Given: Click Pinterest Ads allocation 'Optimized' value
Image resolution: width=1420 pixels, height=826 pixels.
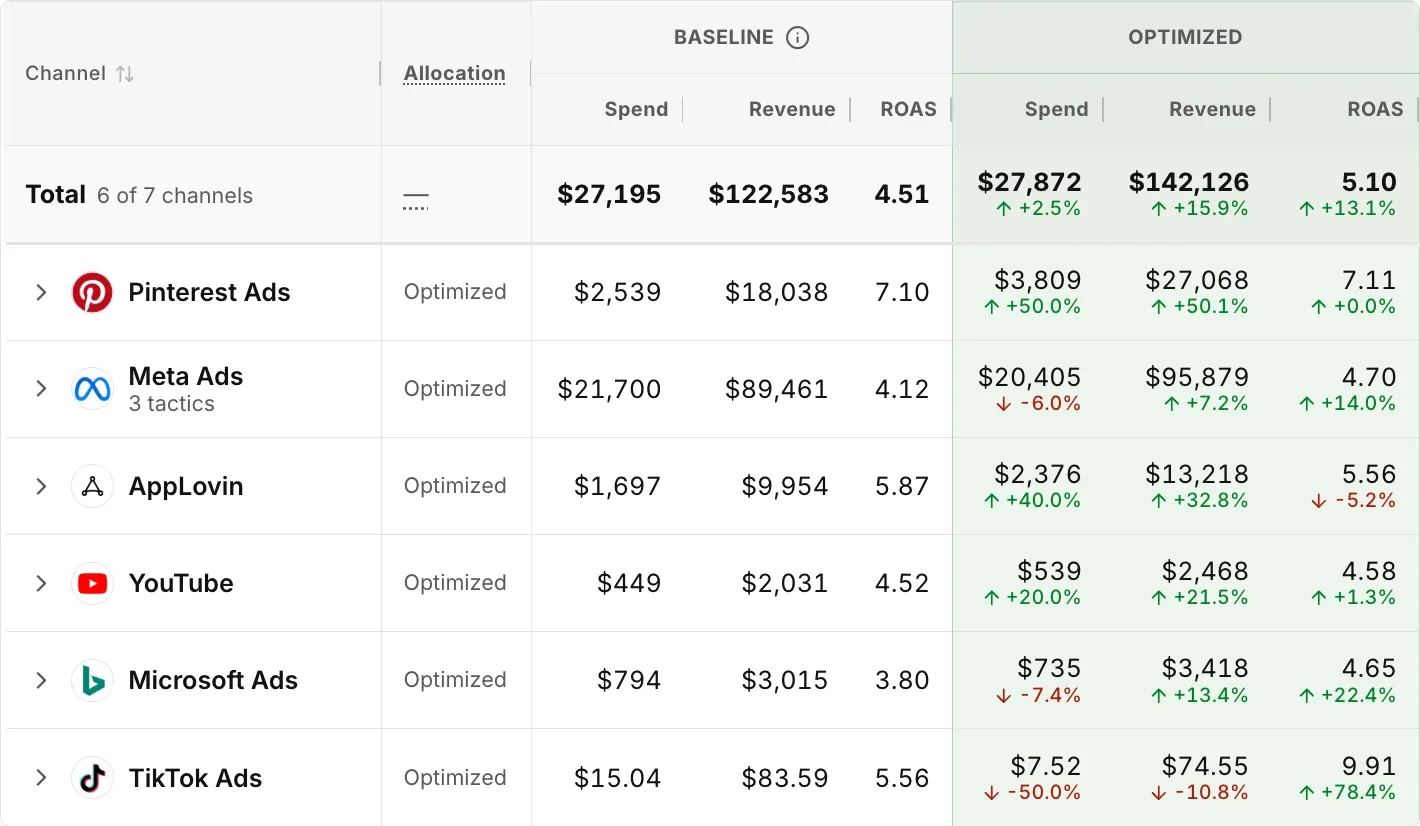Looking at the screenshot, I should click(x=455, y=292).
